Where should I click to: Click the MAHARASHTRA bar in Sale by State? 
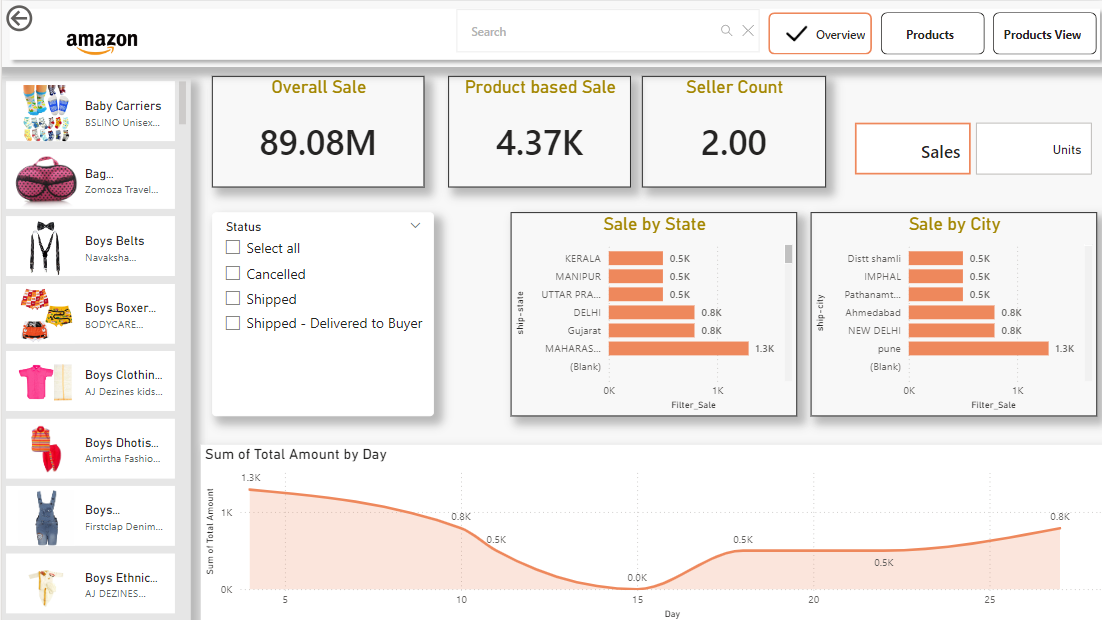pos(680,348)
